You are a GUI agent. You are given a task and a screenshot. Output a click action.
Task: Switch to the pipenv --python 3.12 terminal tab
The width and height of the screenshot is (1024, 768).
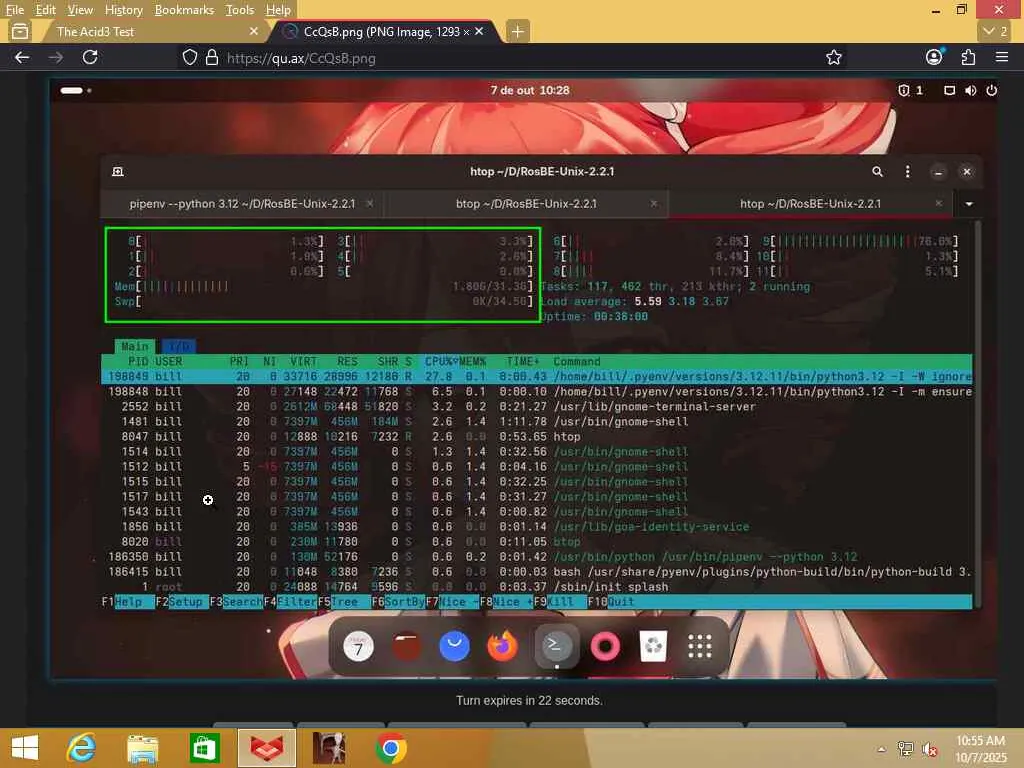(242, 204)
